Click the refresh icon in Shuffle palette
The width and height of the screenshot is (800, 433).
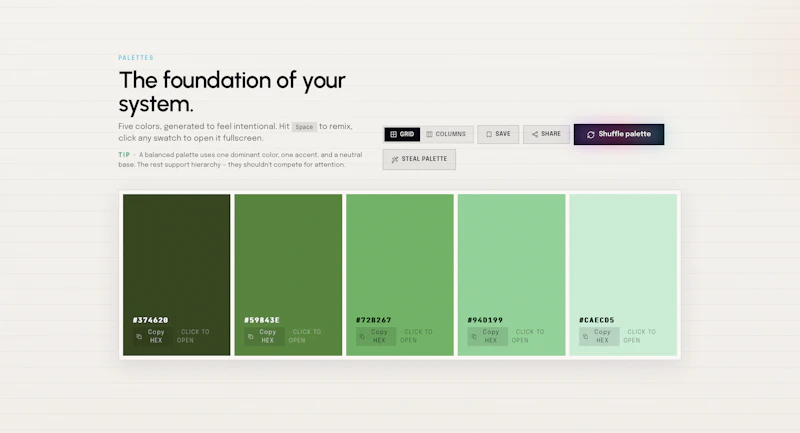[591, 135]
